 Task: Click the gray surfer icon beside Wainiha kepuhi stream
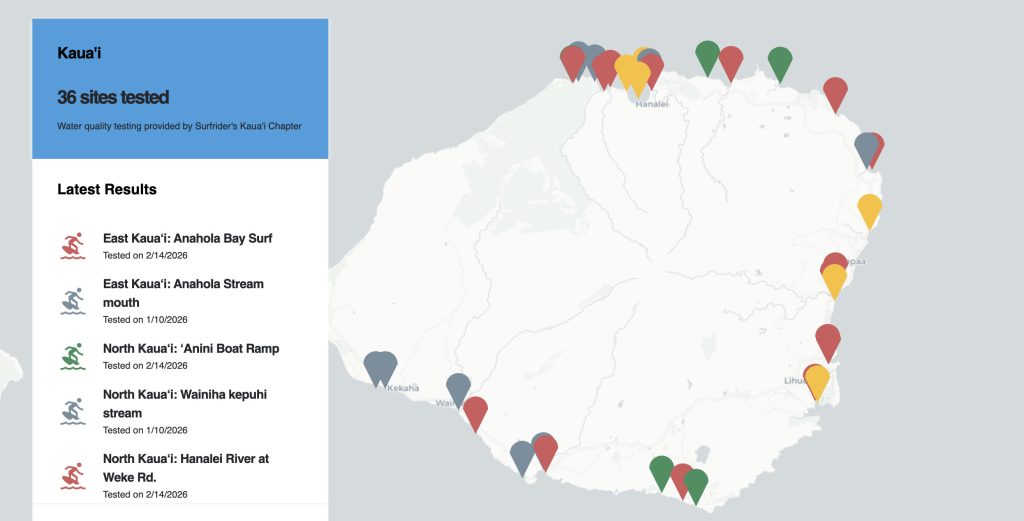coord(73,411)
